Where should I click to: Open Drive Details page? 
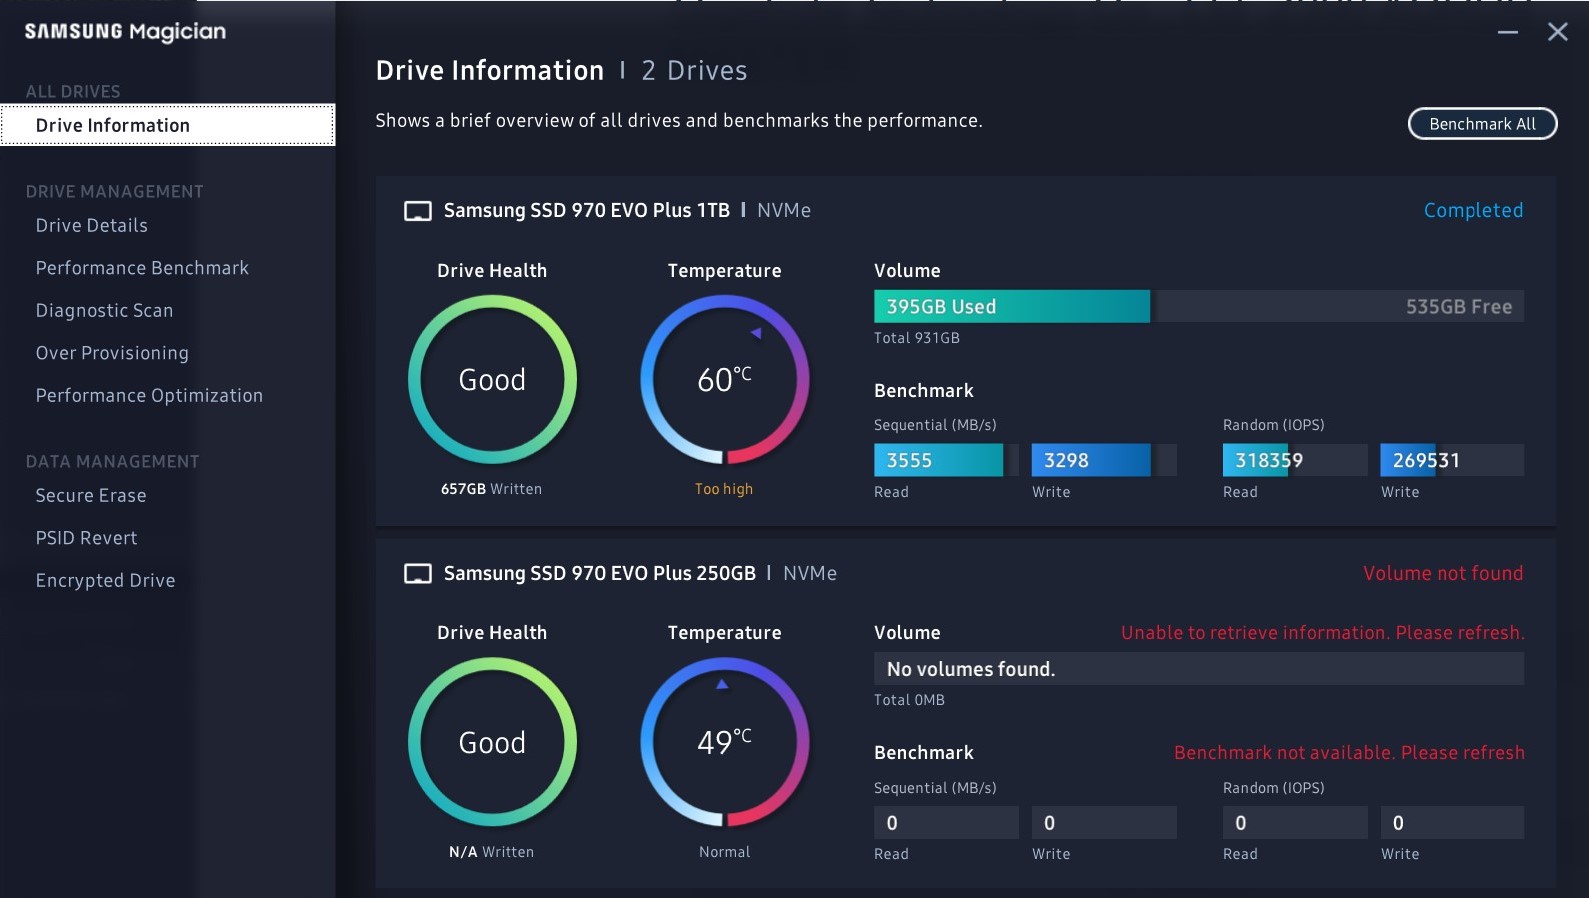point(92,226)
